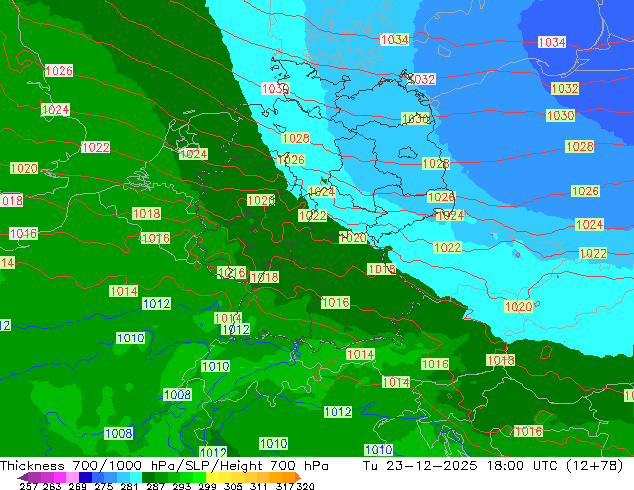Select the legend value 293

[182, 486]
